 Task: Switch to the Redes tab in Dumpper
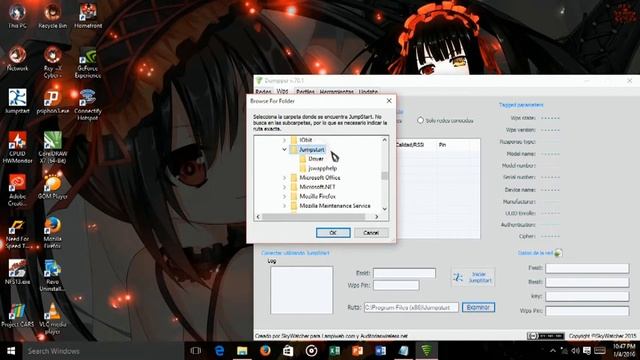click(x=263, y=91)
